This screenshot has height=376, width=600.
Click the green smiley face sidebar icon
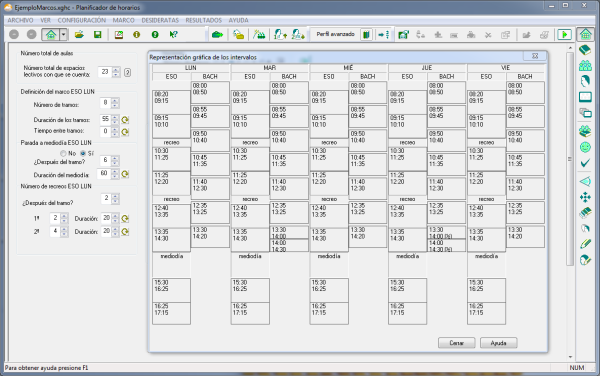pyautogui.click(x=585, y=147)
